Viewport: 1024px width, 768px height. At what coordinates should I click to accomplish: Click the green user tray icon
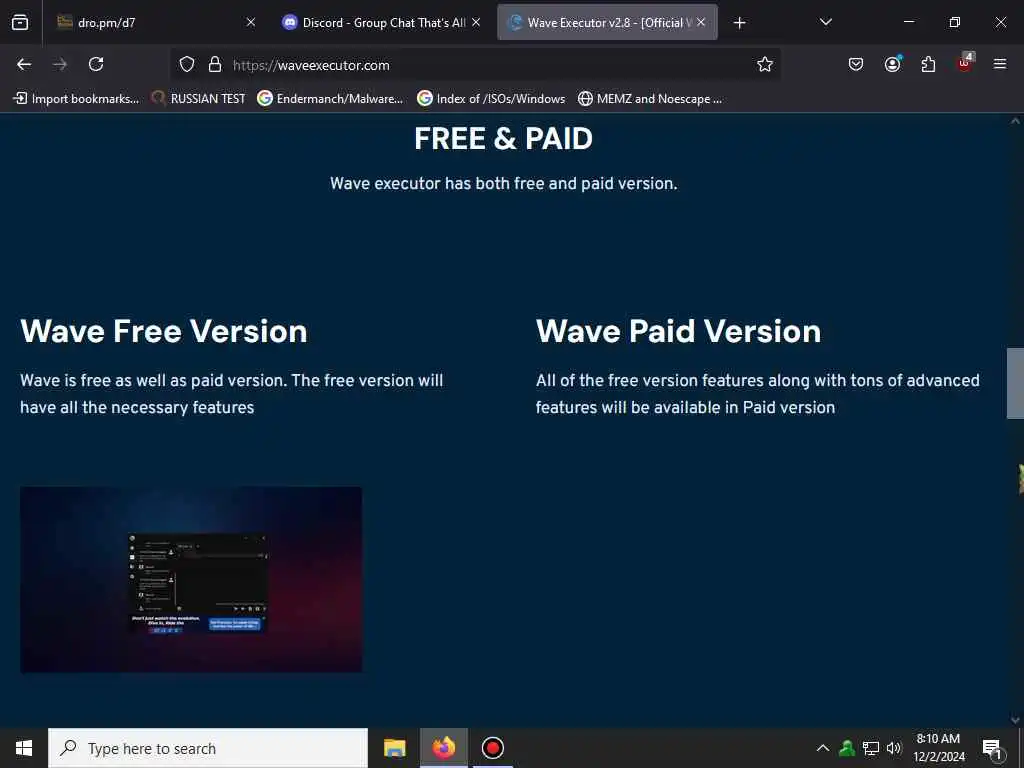[x=847, y=748]
